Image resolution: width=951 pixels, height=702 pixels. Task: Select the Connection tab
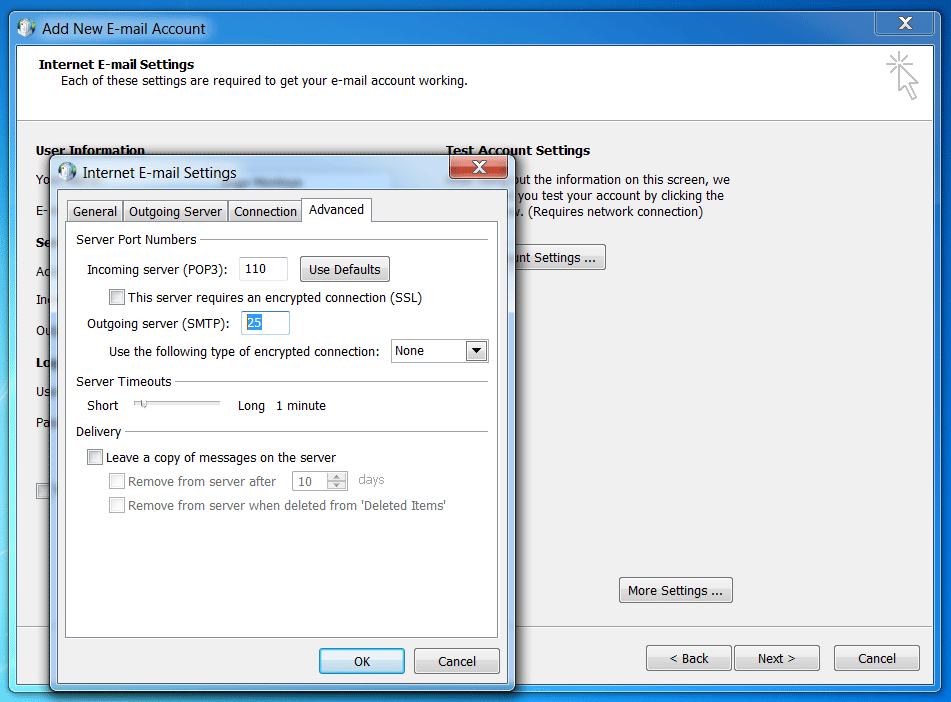click(265, 211)
